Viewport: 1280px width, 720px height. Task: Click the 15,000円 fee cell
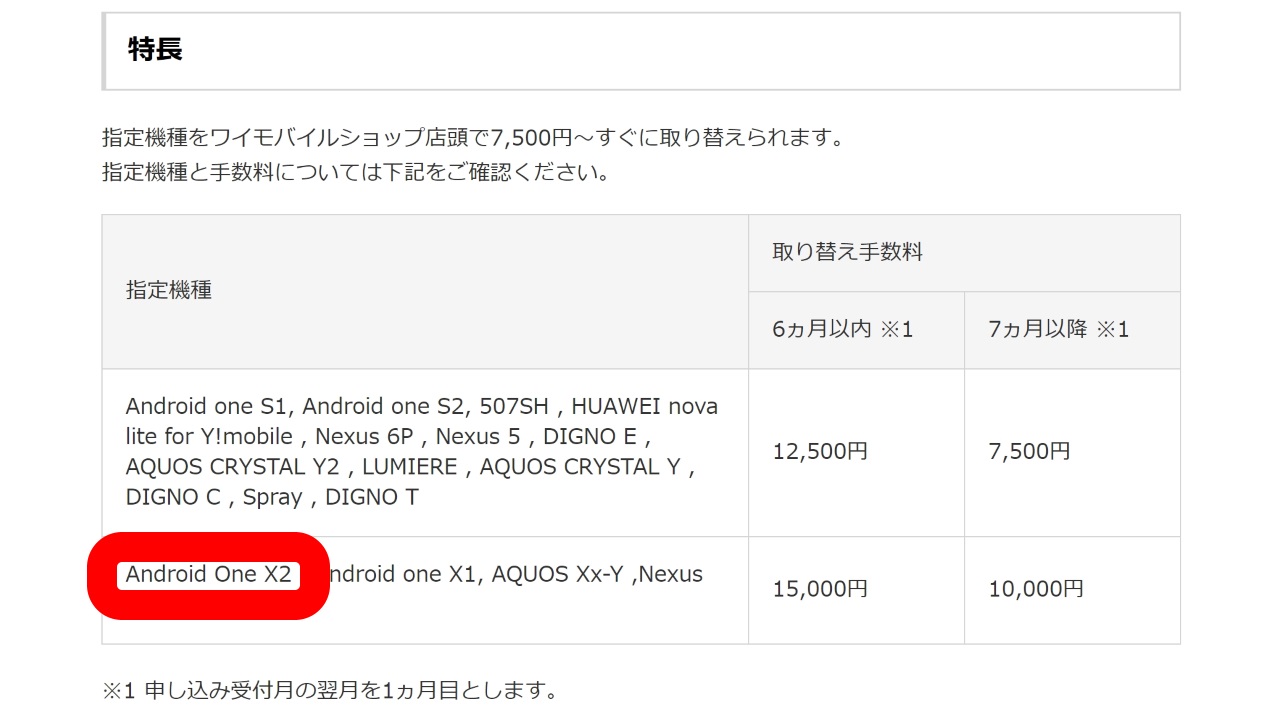pos(819,590)
